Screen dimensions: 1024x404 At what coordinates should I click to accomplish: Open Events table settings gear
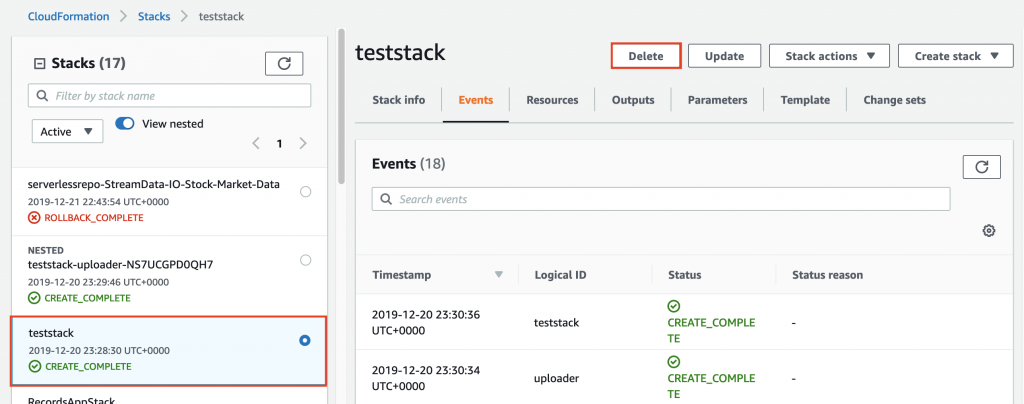tap(989, 230)
